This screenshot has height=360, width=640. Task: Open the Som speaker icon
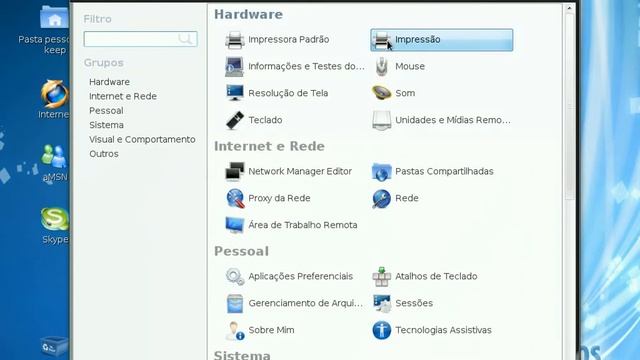(382, 93)
